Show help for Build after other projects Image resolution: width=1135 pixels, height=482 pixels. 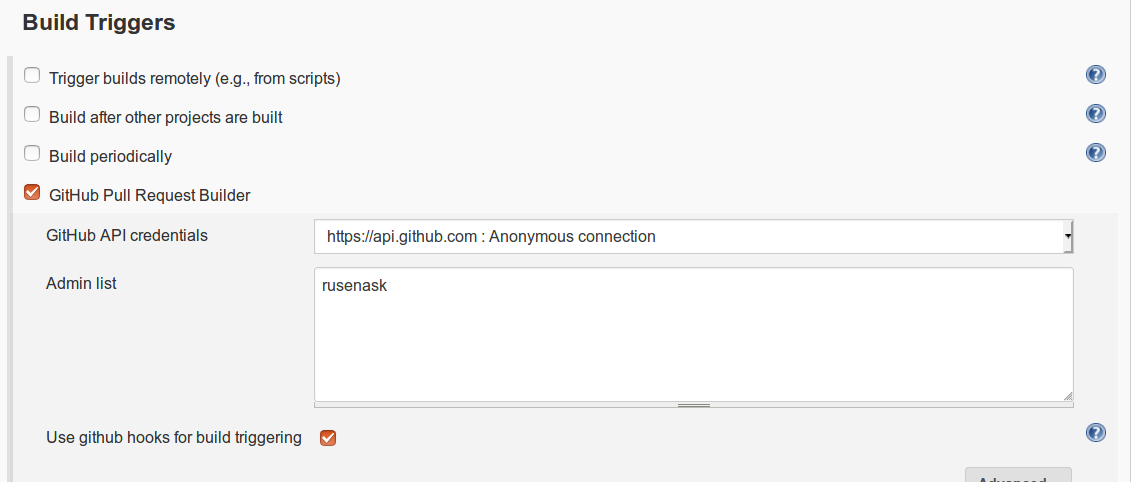[x=1095, y=114]
